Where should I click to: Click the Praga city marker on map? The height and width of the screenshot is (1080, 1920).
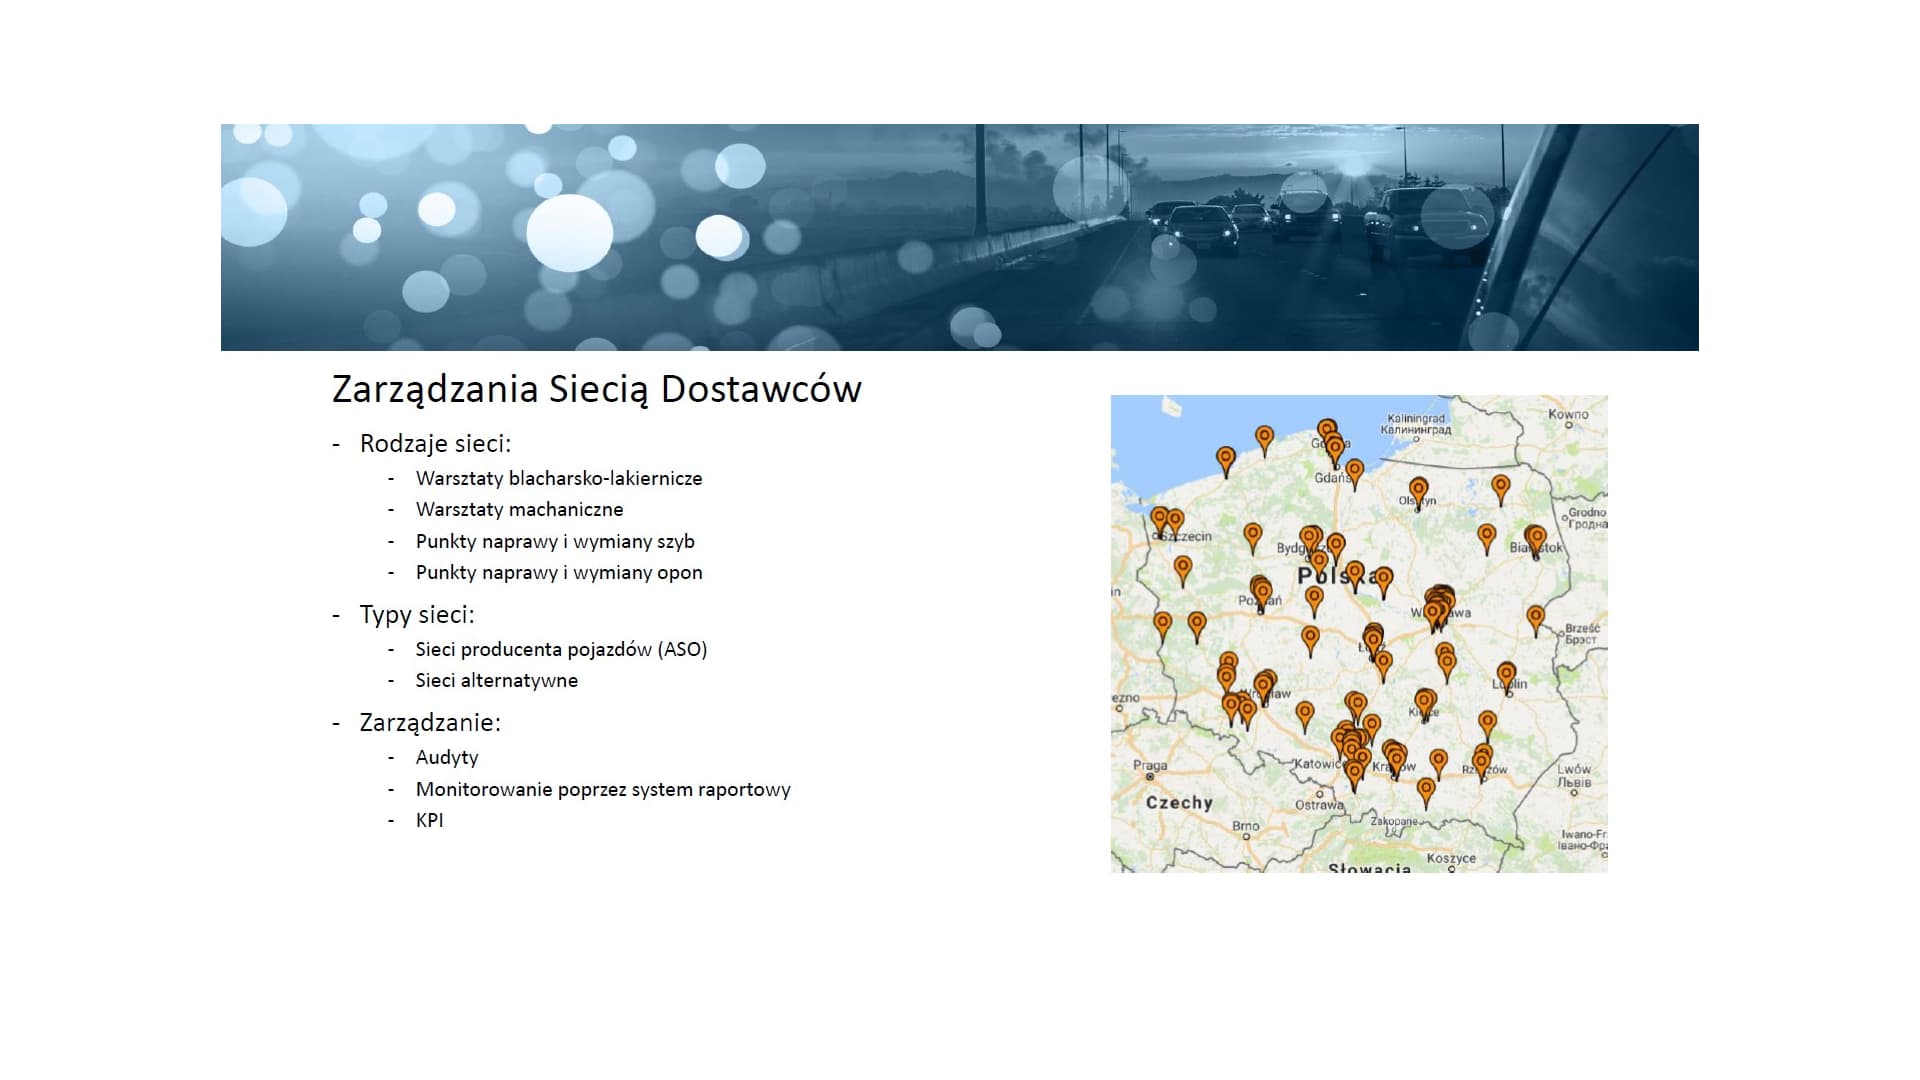1150,776
